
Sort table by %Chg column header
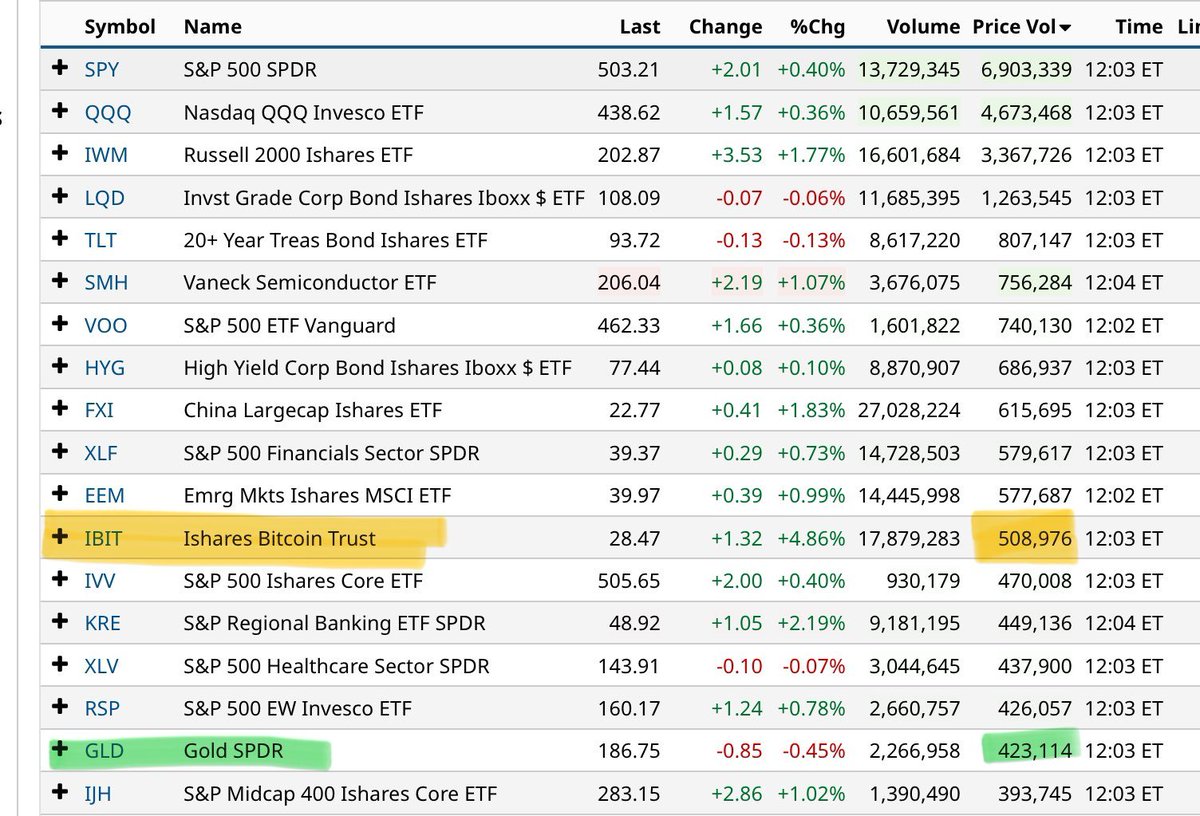point(817,27)
